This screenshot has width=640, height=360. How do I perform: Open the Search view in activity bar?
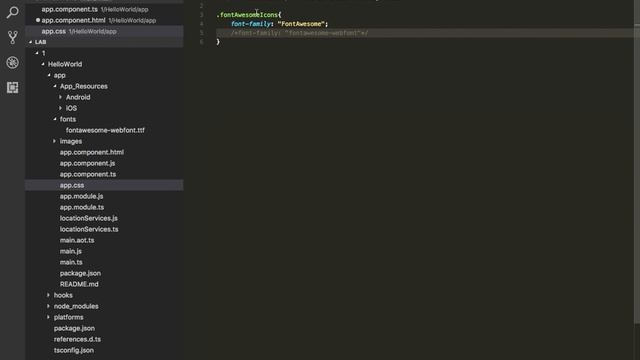pos(13,12)
